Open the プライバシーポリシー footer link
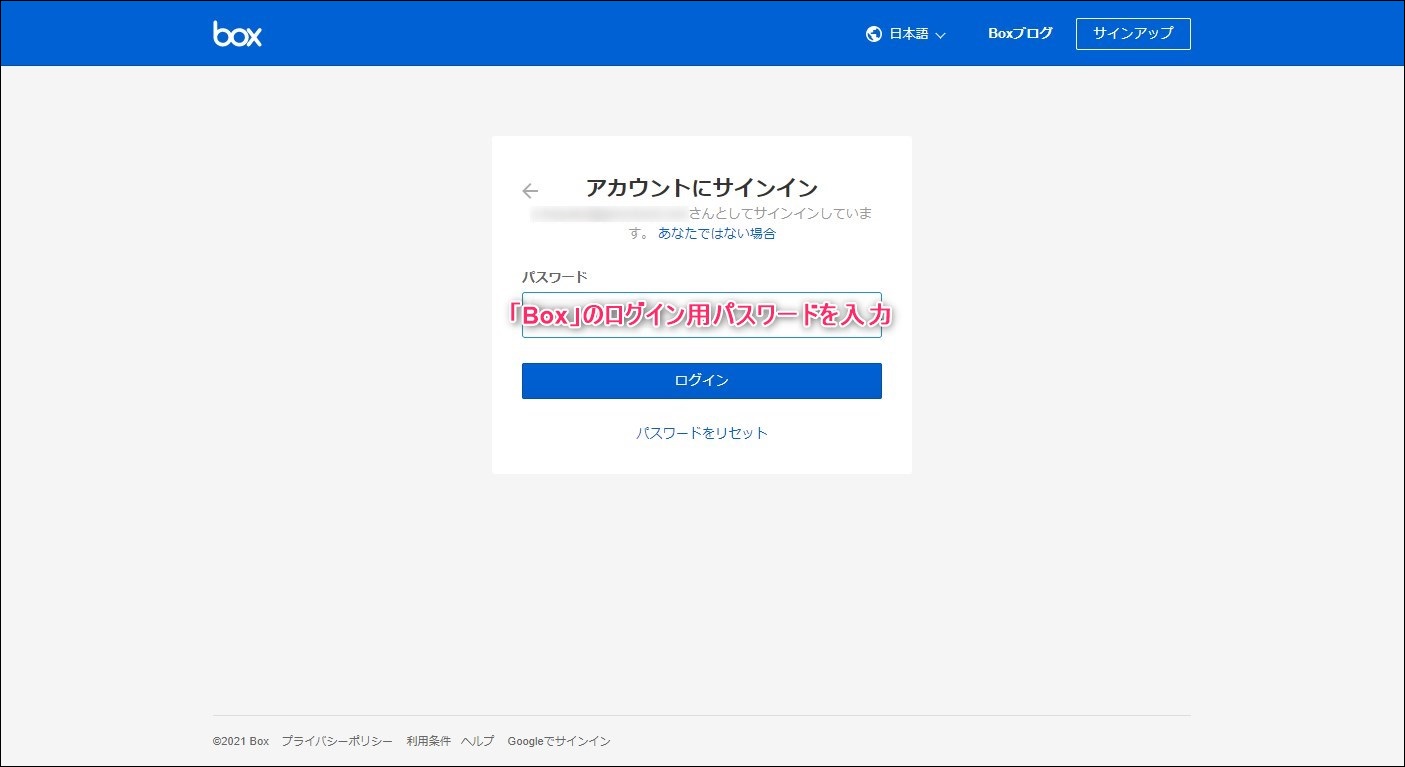Viewport: 1405px width, 767px height. 337,741
